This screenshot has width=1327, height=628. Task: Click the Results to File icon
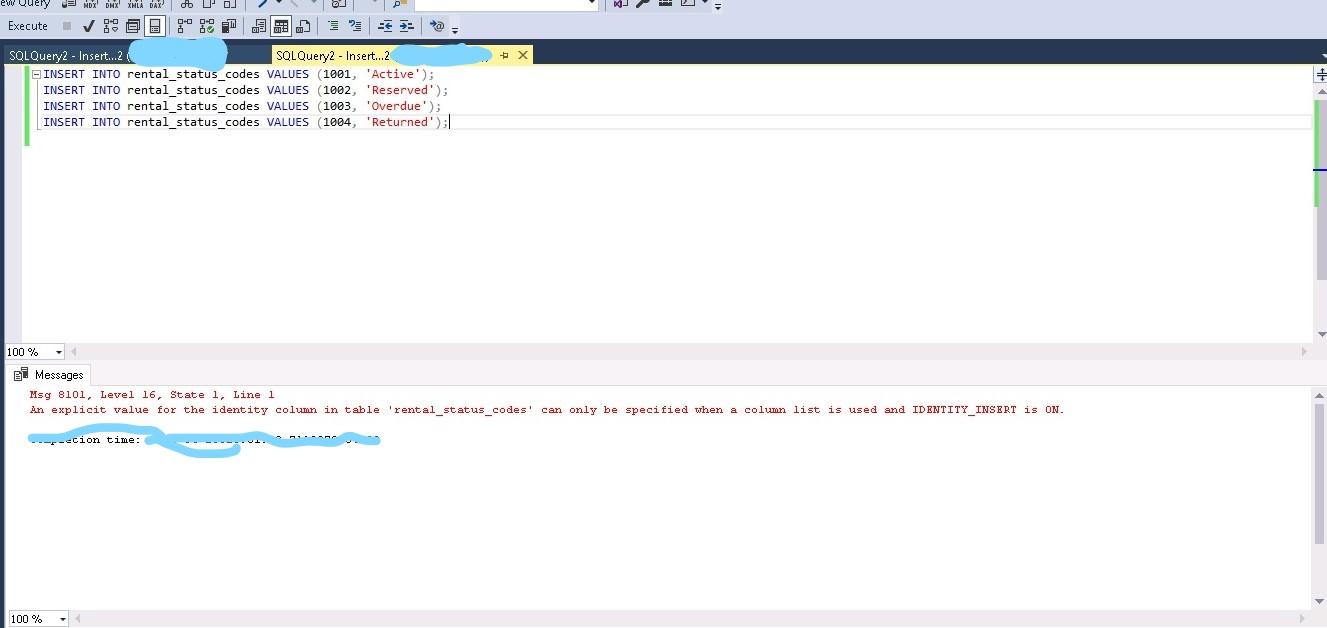click(302, 25)
